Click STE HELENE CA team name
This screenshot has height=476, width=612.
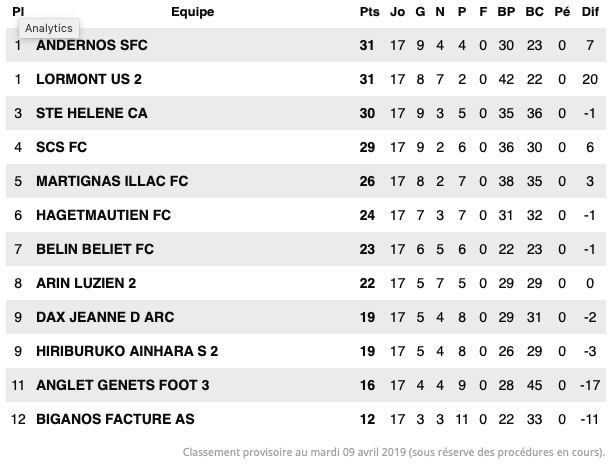coord(92,113)
